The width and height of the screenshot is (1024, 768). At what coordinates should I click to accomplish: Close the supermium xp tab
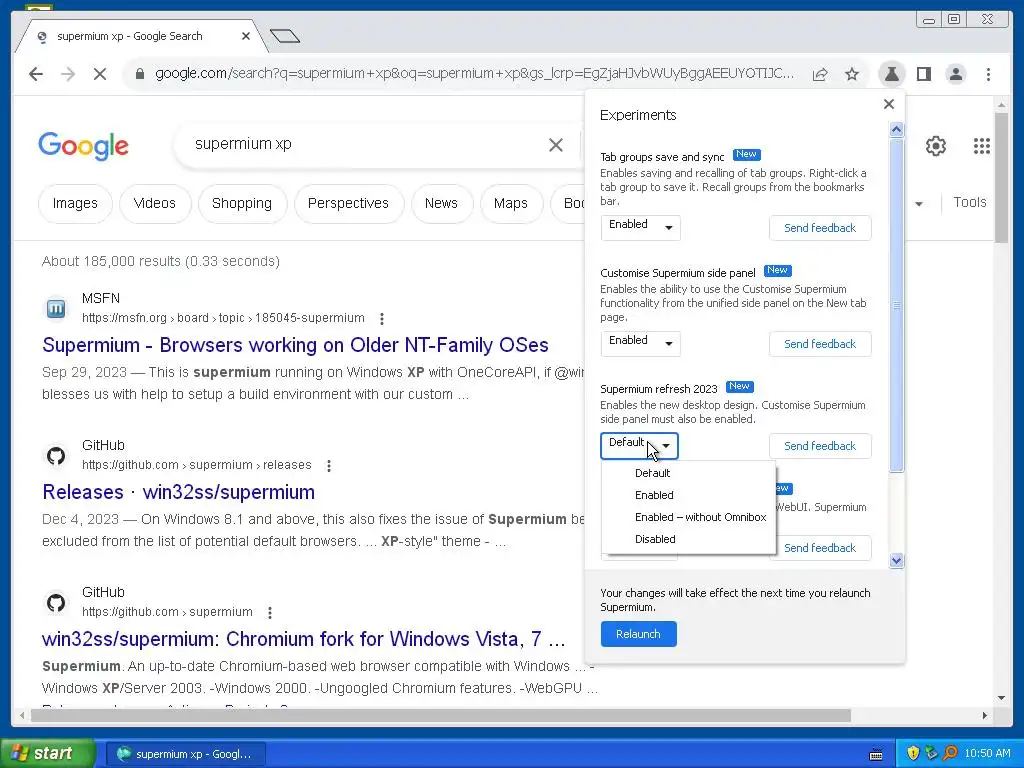[246, 36]
